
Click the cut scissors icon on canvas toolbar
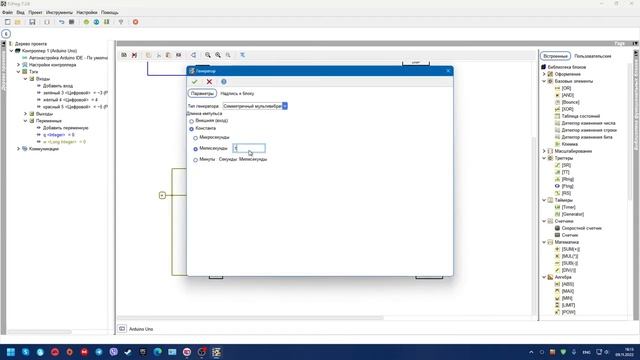click(x=159, y=55)
